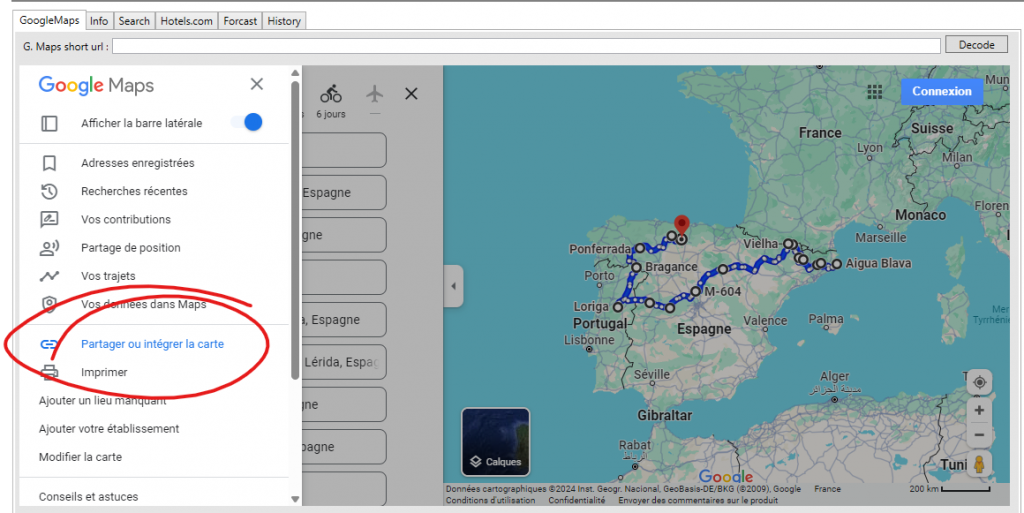Viewport: 1024px width, 513px height.
Task: Click the Vielha waypoint marker
Action: click(x=788, y=243)
